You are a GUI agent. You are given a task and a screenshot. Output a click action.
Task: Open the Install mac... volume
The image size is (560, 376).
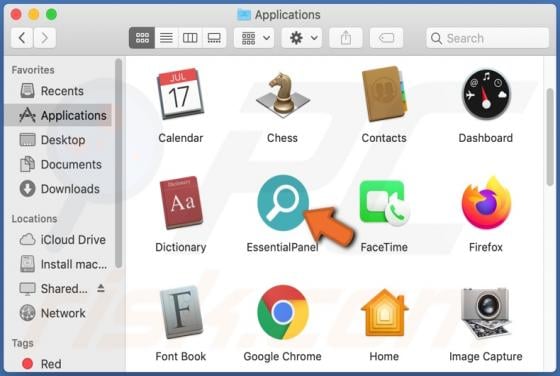(59, 264)
